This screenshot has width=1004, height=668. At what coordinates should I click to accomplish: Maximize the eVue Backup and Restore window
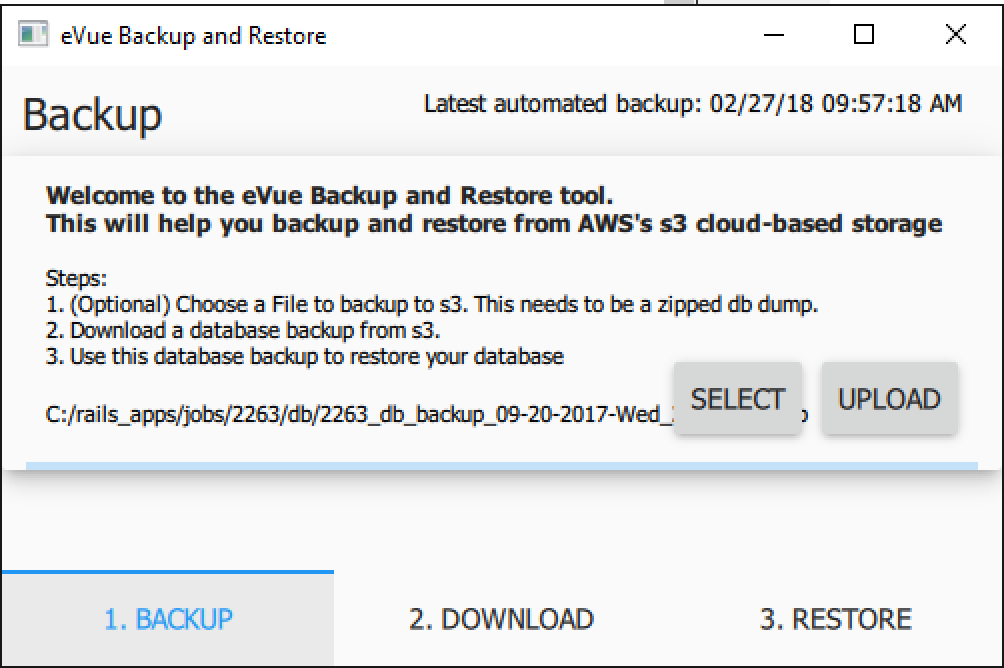click(865, 36)
